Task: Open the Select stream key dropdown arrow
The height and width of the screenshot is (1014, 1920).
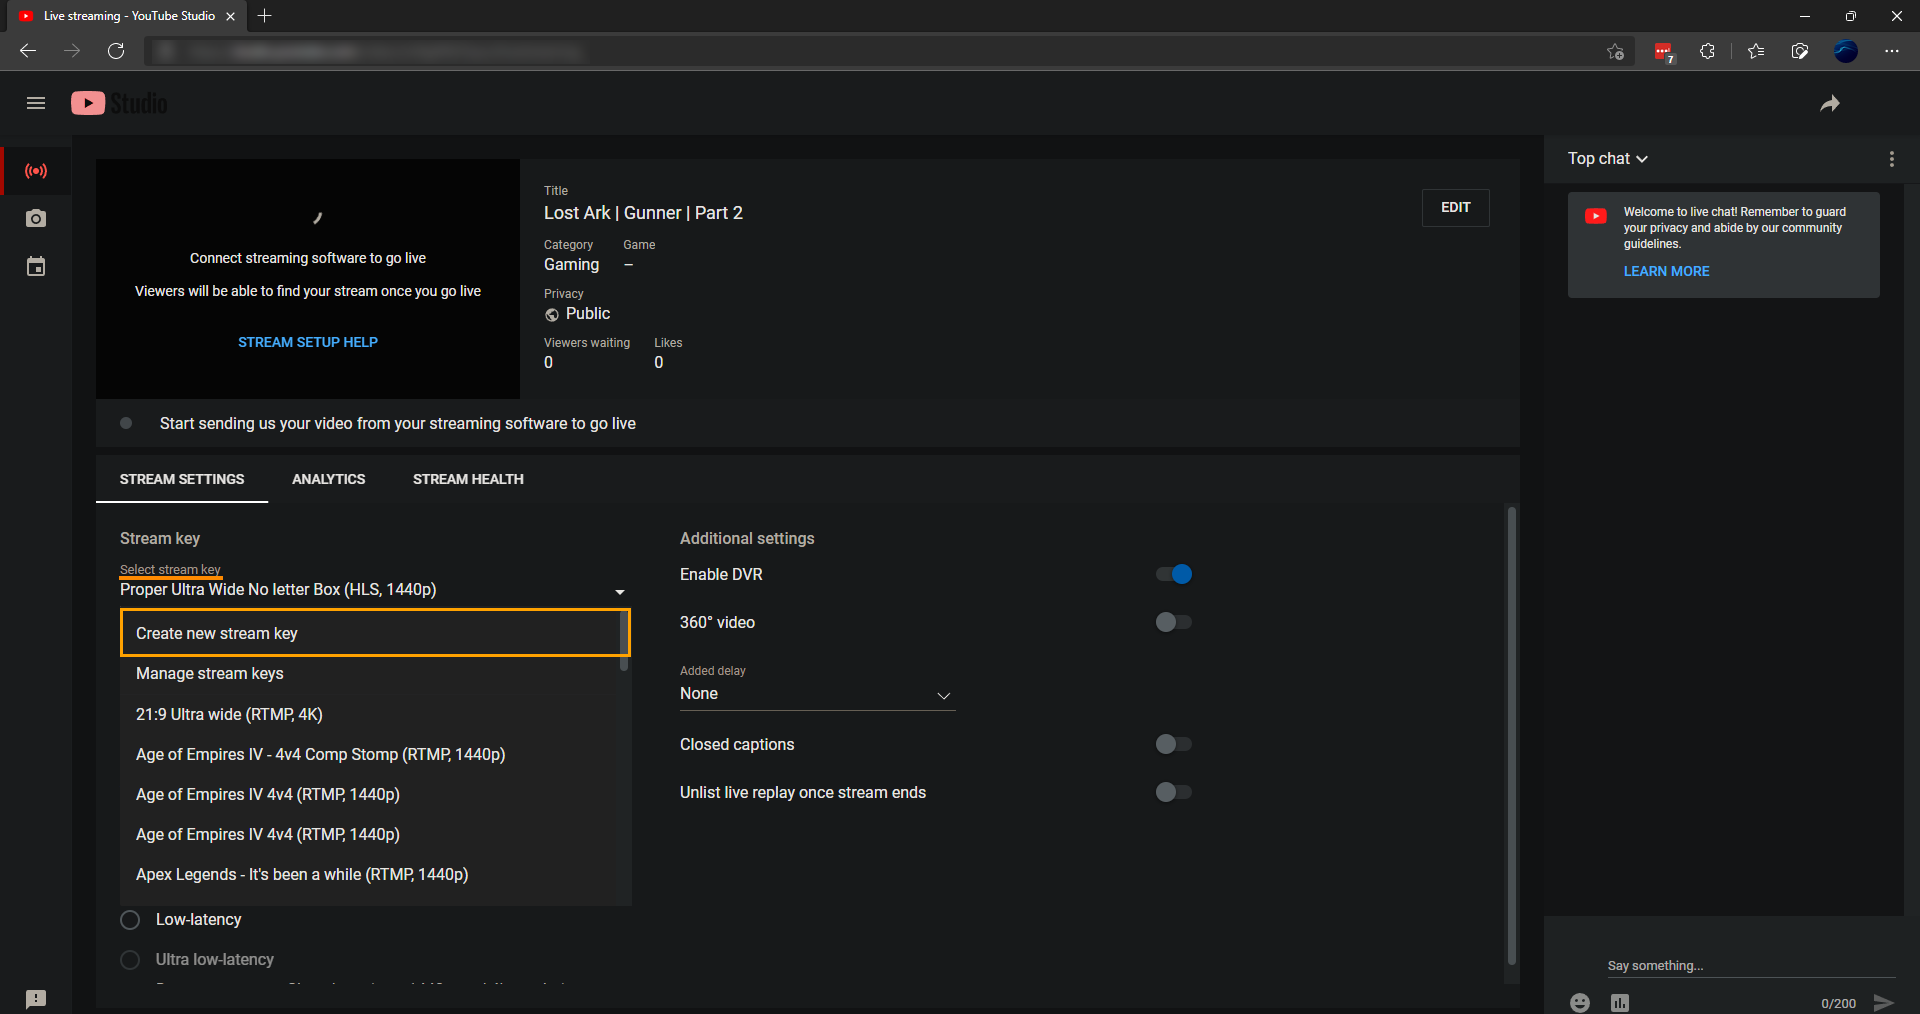Action: pos(620,592)
